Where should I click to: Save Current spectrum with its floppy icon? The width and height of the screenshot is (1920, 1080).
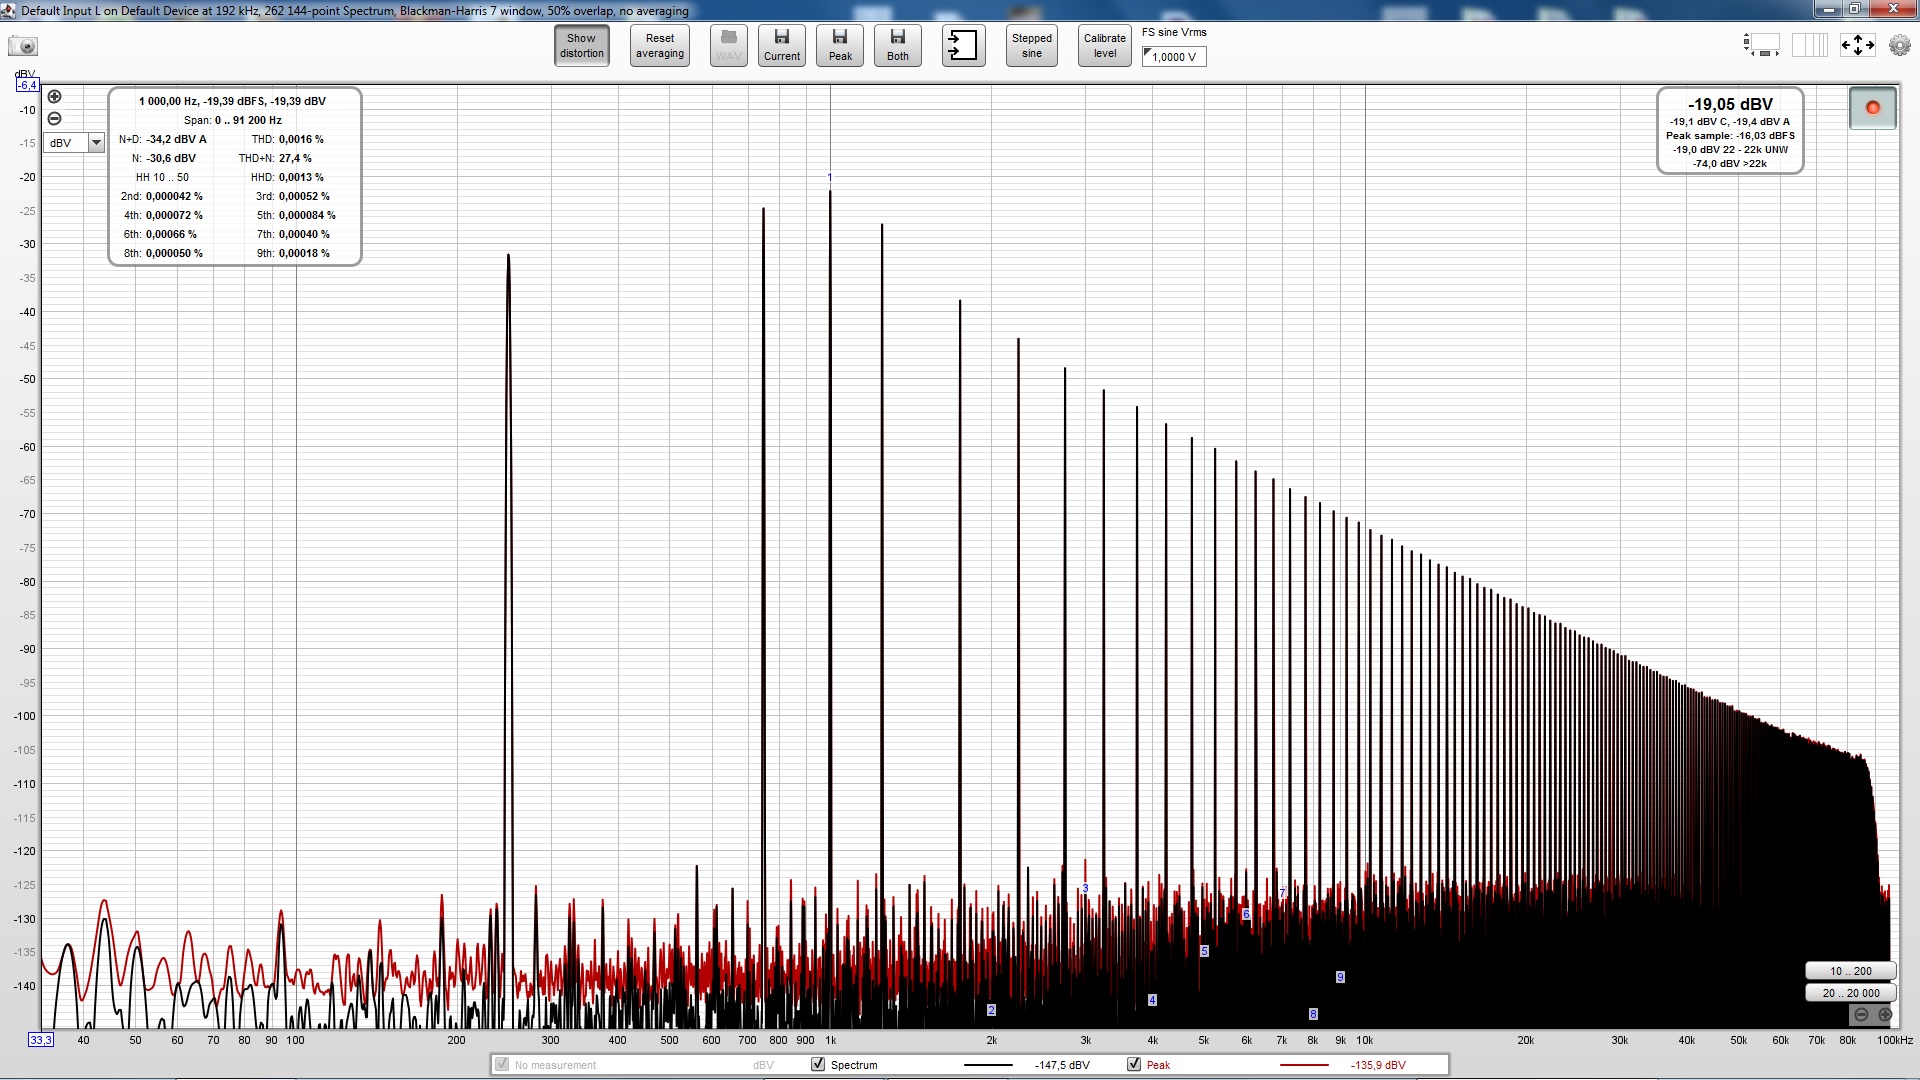(781, 45)
